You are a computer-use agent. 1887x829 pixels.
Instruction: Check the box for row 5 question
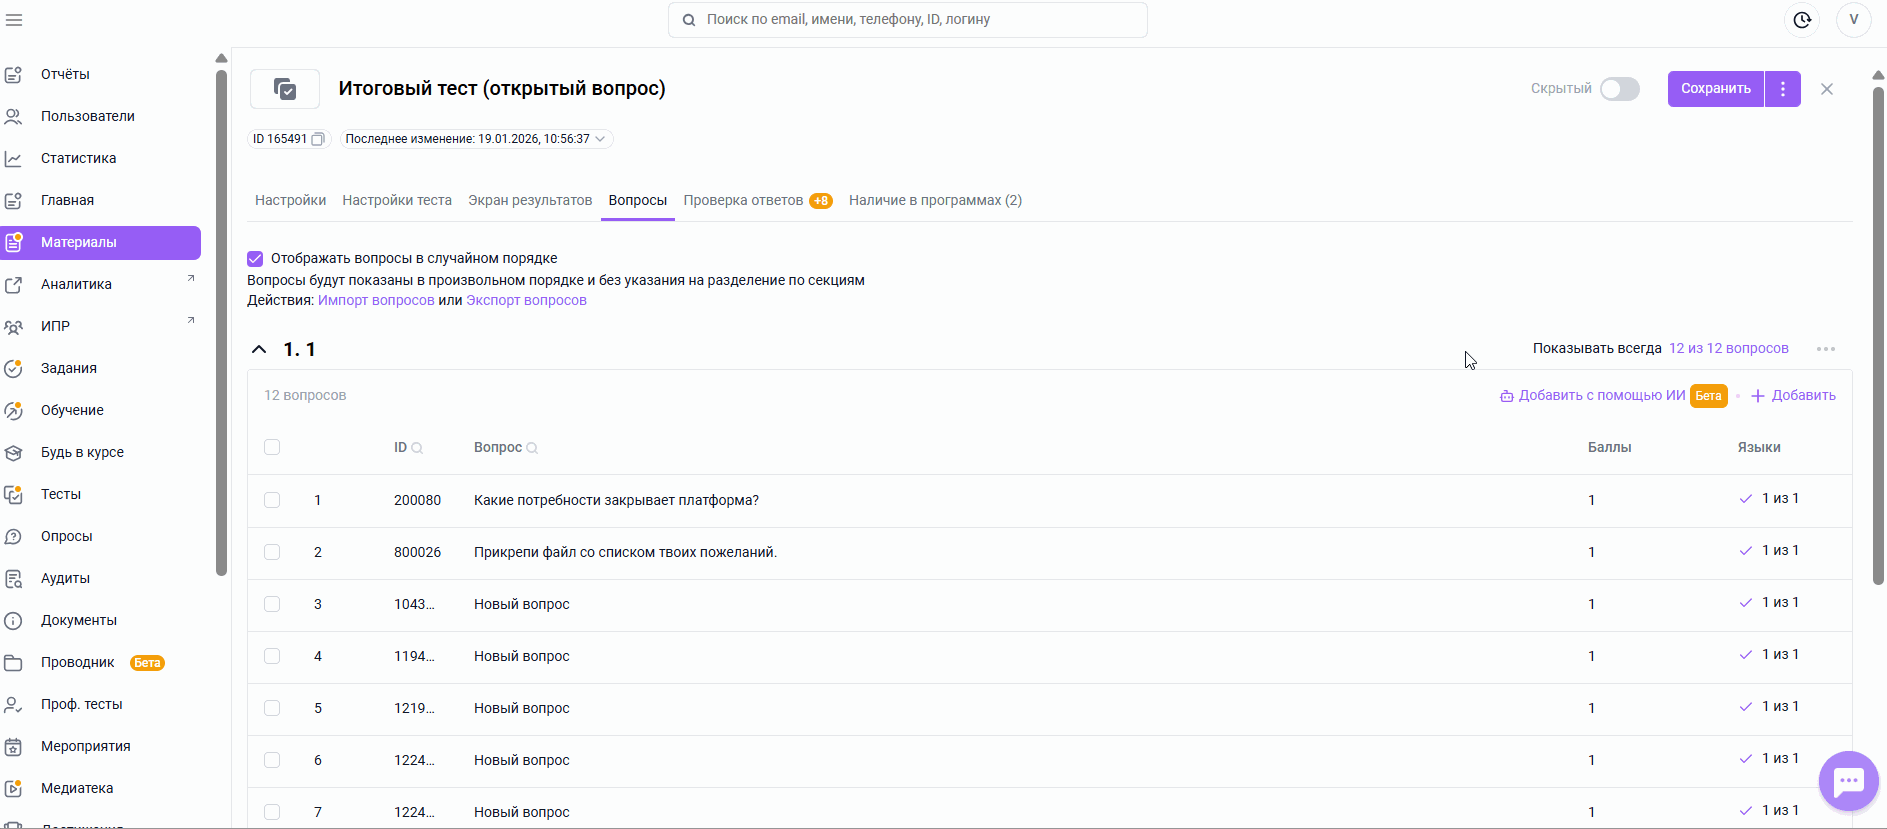pos(272,708)
